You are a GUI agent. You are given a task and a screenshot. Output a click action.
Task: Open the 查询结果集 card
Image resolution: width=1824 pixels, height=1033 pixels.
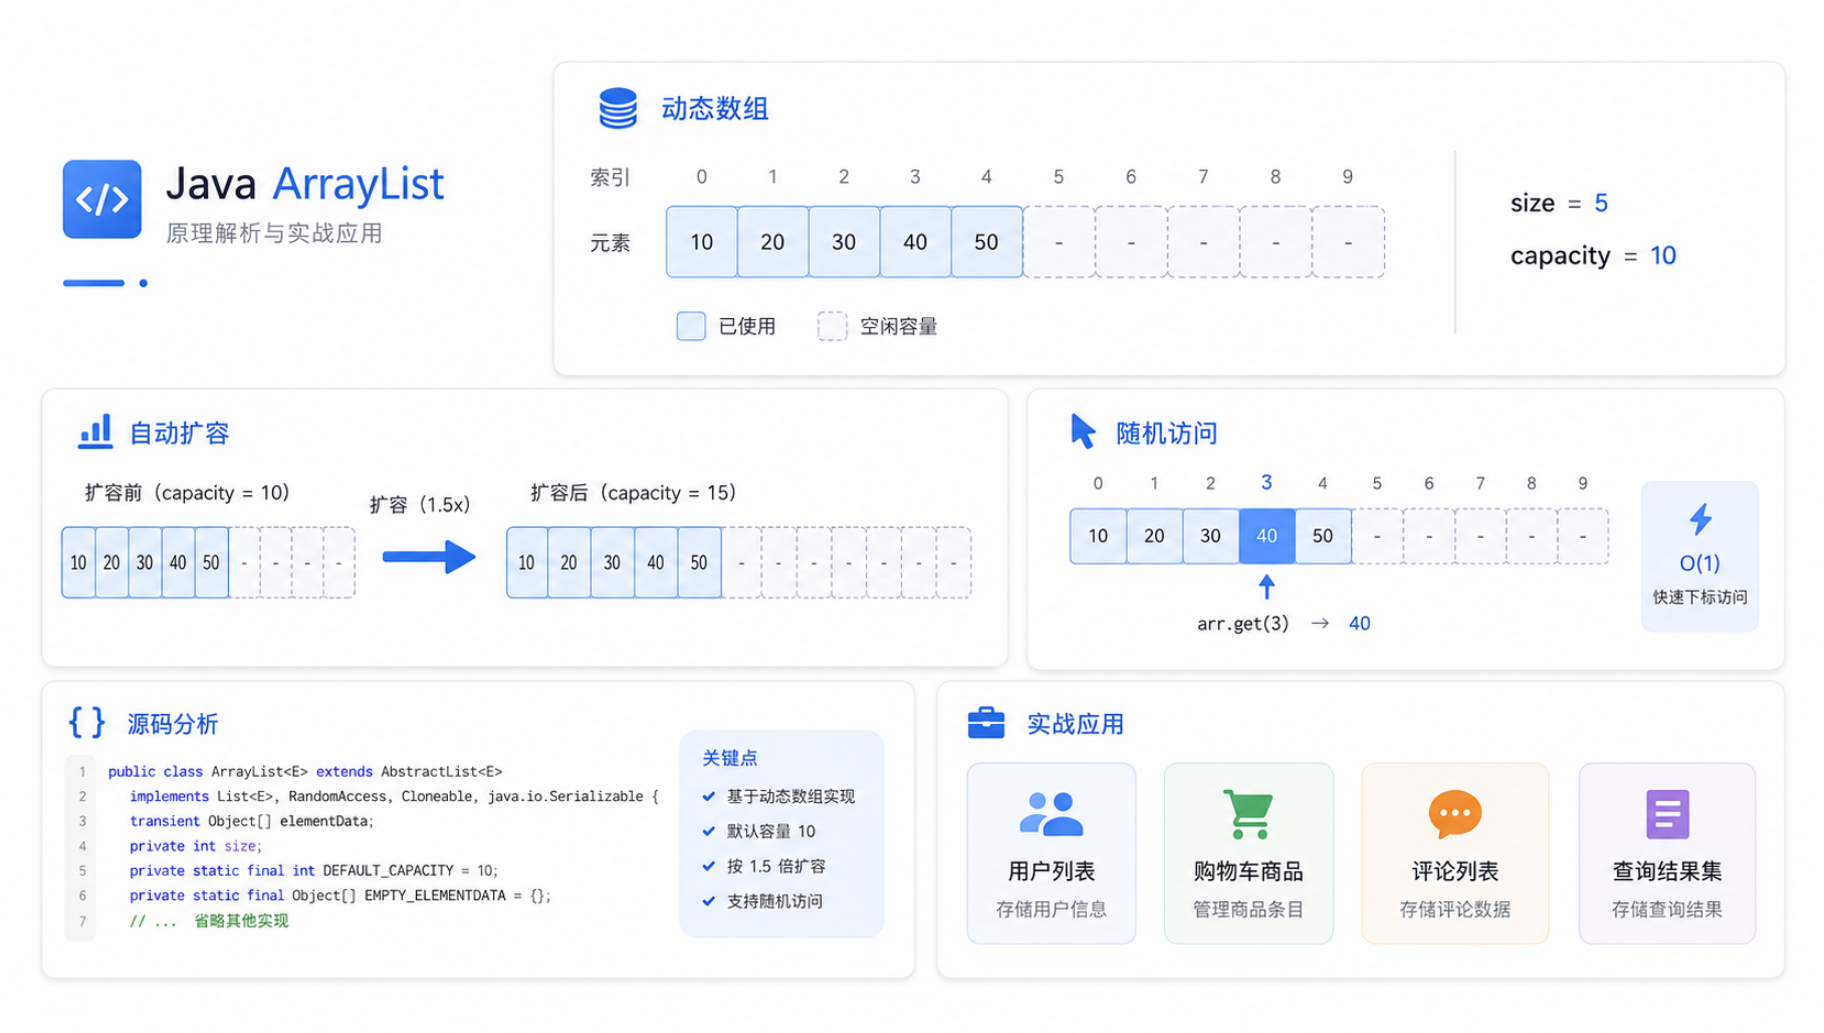click(1667, 853)
